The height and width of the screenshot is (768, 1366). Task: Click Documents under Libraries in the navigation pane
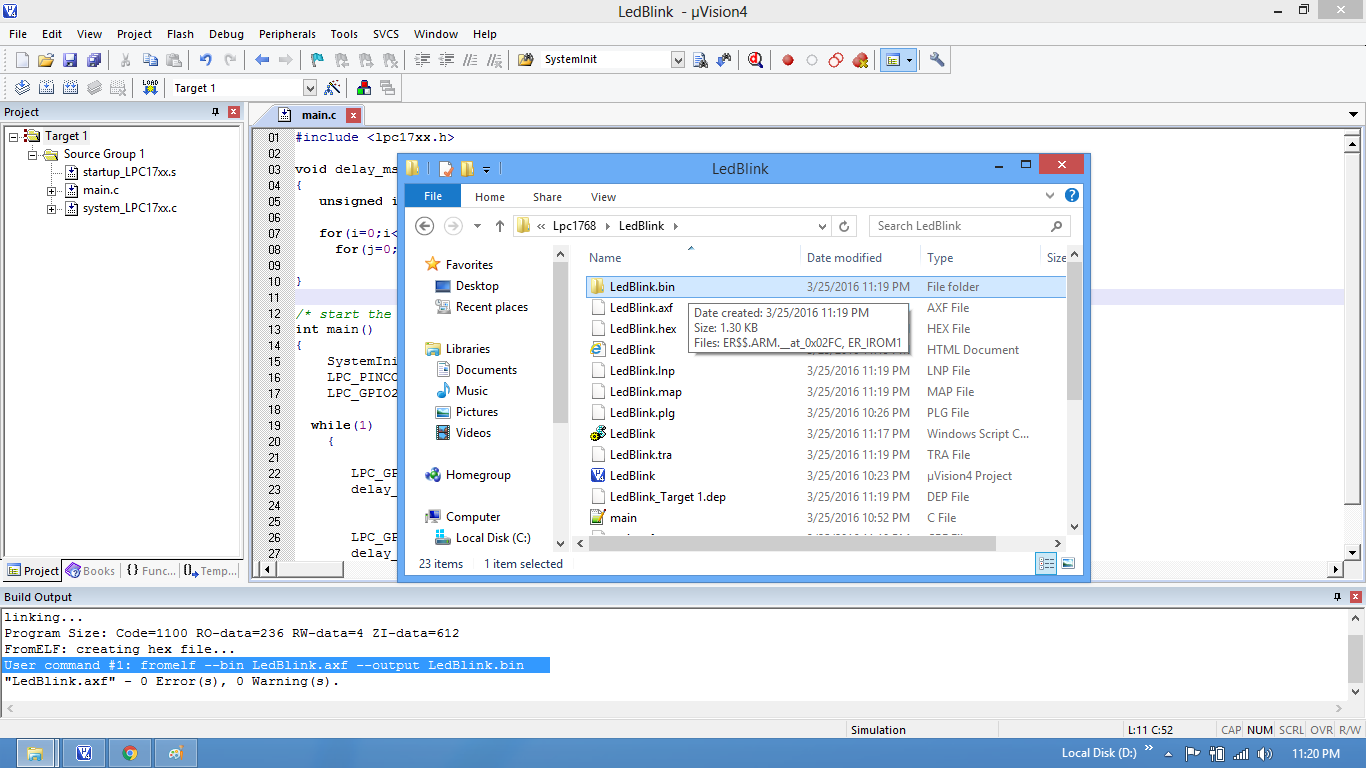pos(486,370)
